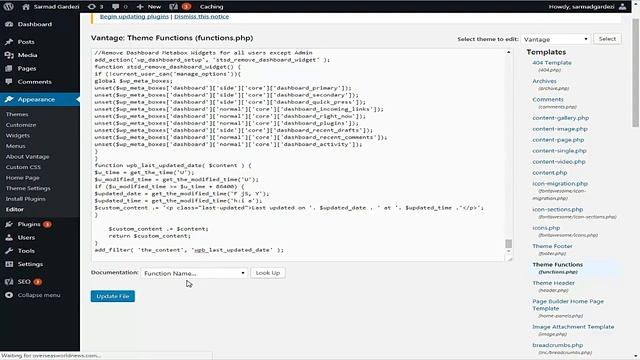
Task: Open Page Builder Home Page Template
Action: [x=568, y=305]
